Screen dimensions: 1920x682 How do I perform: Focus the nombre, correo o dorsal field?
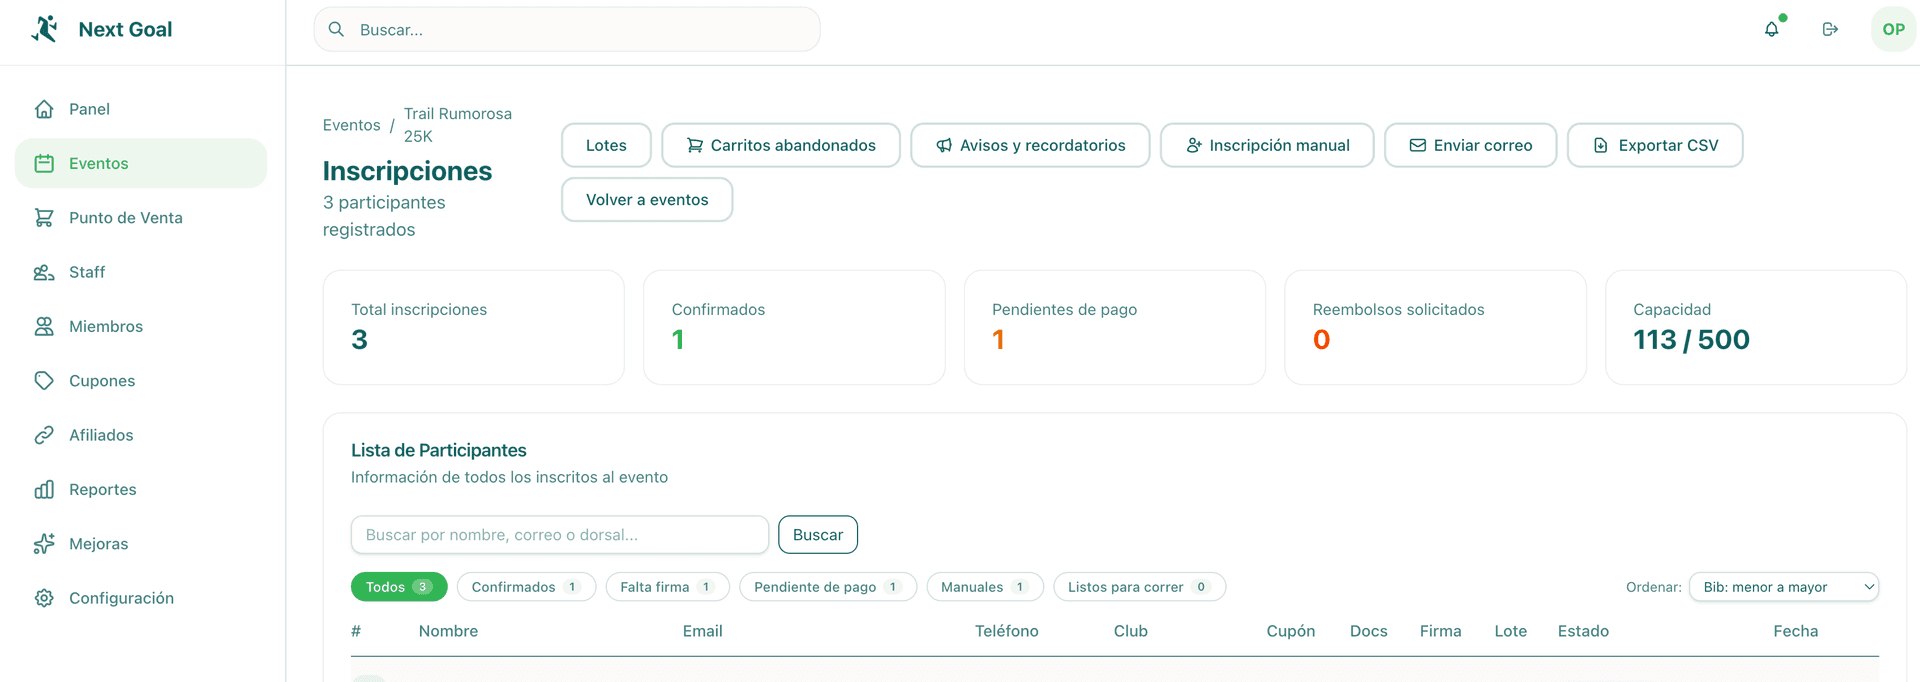tap(560, 535)
